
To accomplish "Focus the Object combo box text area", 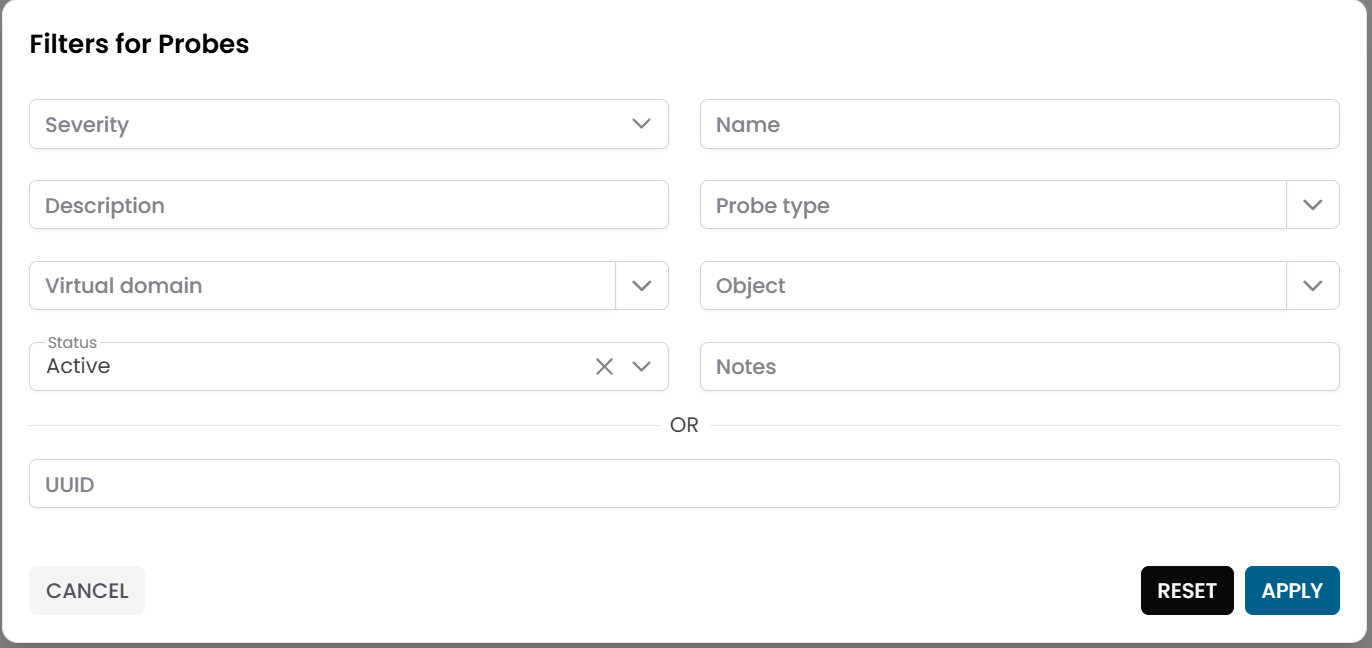I will (990, 286).
